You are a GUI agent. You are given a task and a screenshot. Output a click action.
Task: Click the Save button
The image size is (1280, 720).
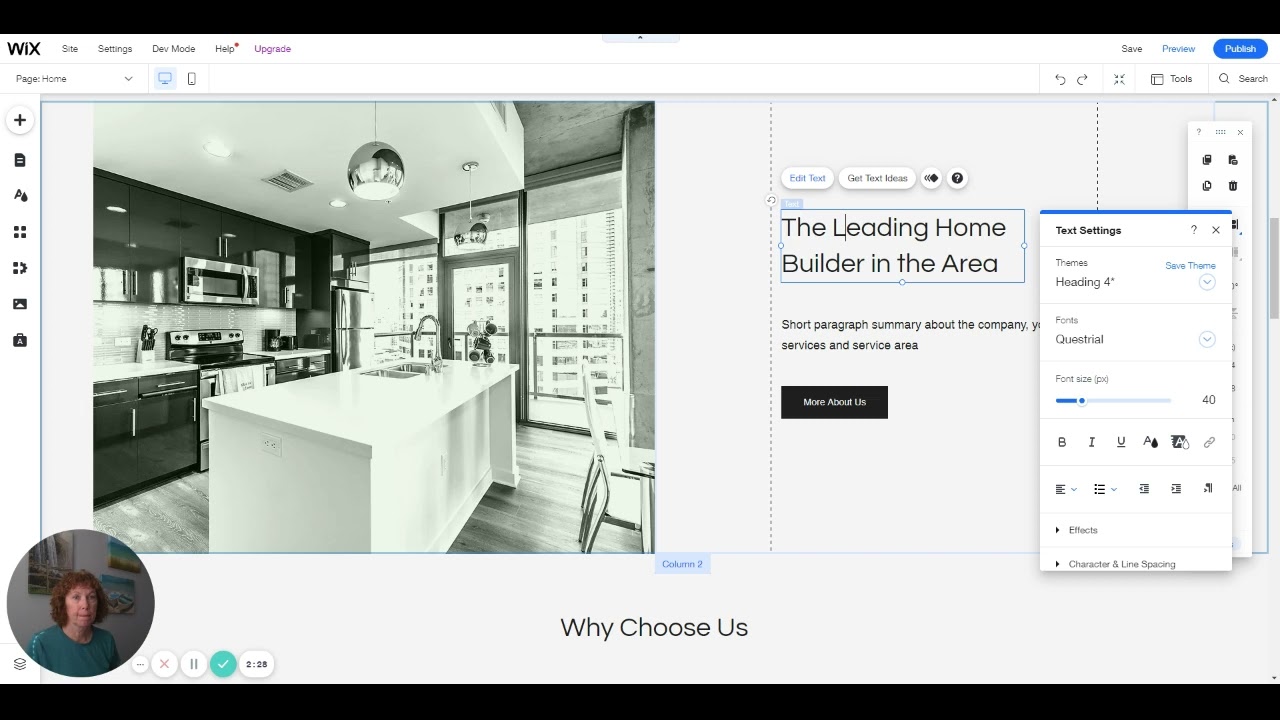click(1132, 48)
